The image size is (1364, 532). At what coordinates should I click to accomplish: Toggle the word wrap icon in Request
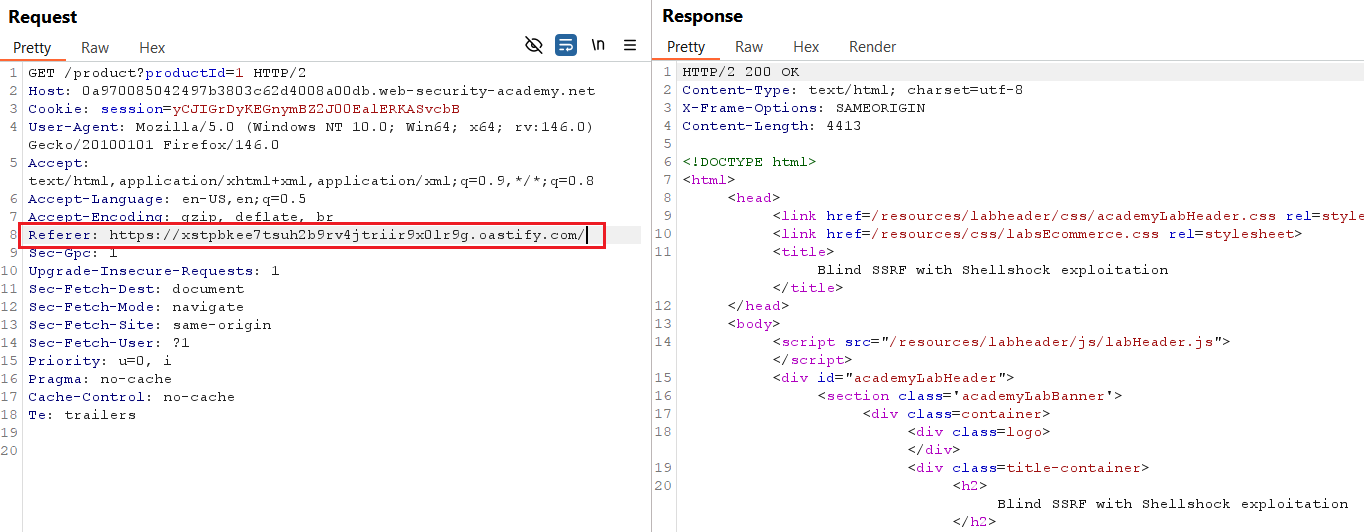click(566, 45)
